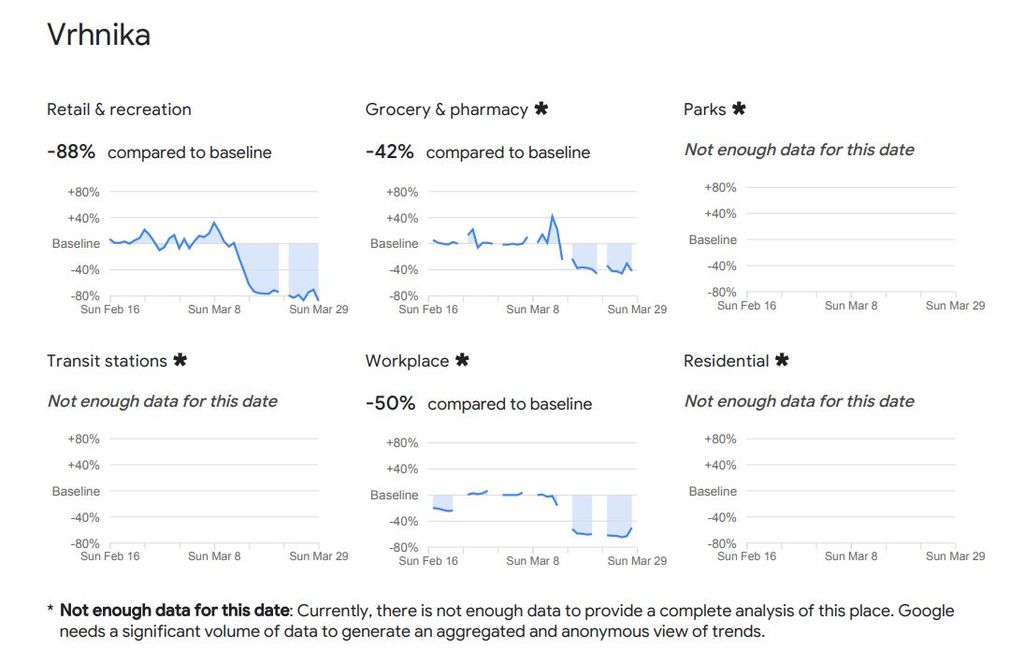Screen dimensions: 1024x663
Task: Click the empty Parks chart area
Action: pos(848,240)
